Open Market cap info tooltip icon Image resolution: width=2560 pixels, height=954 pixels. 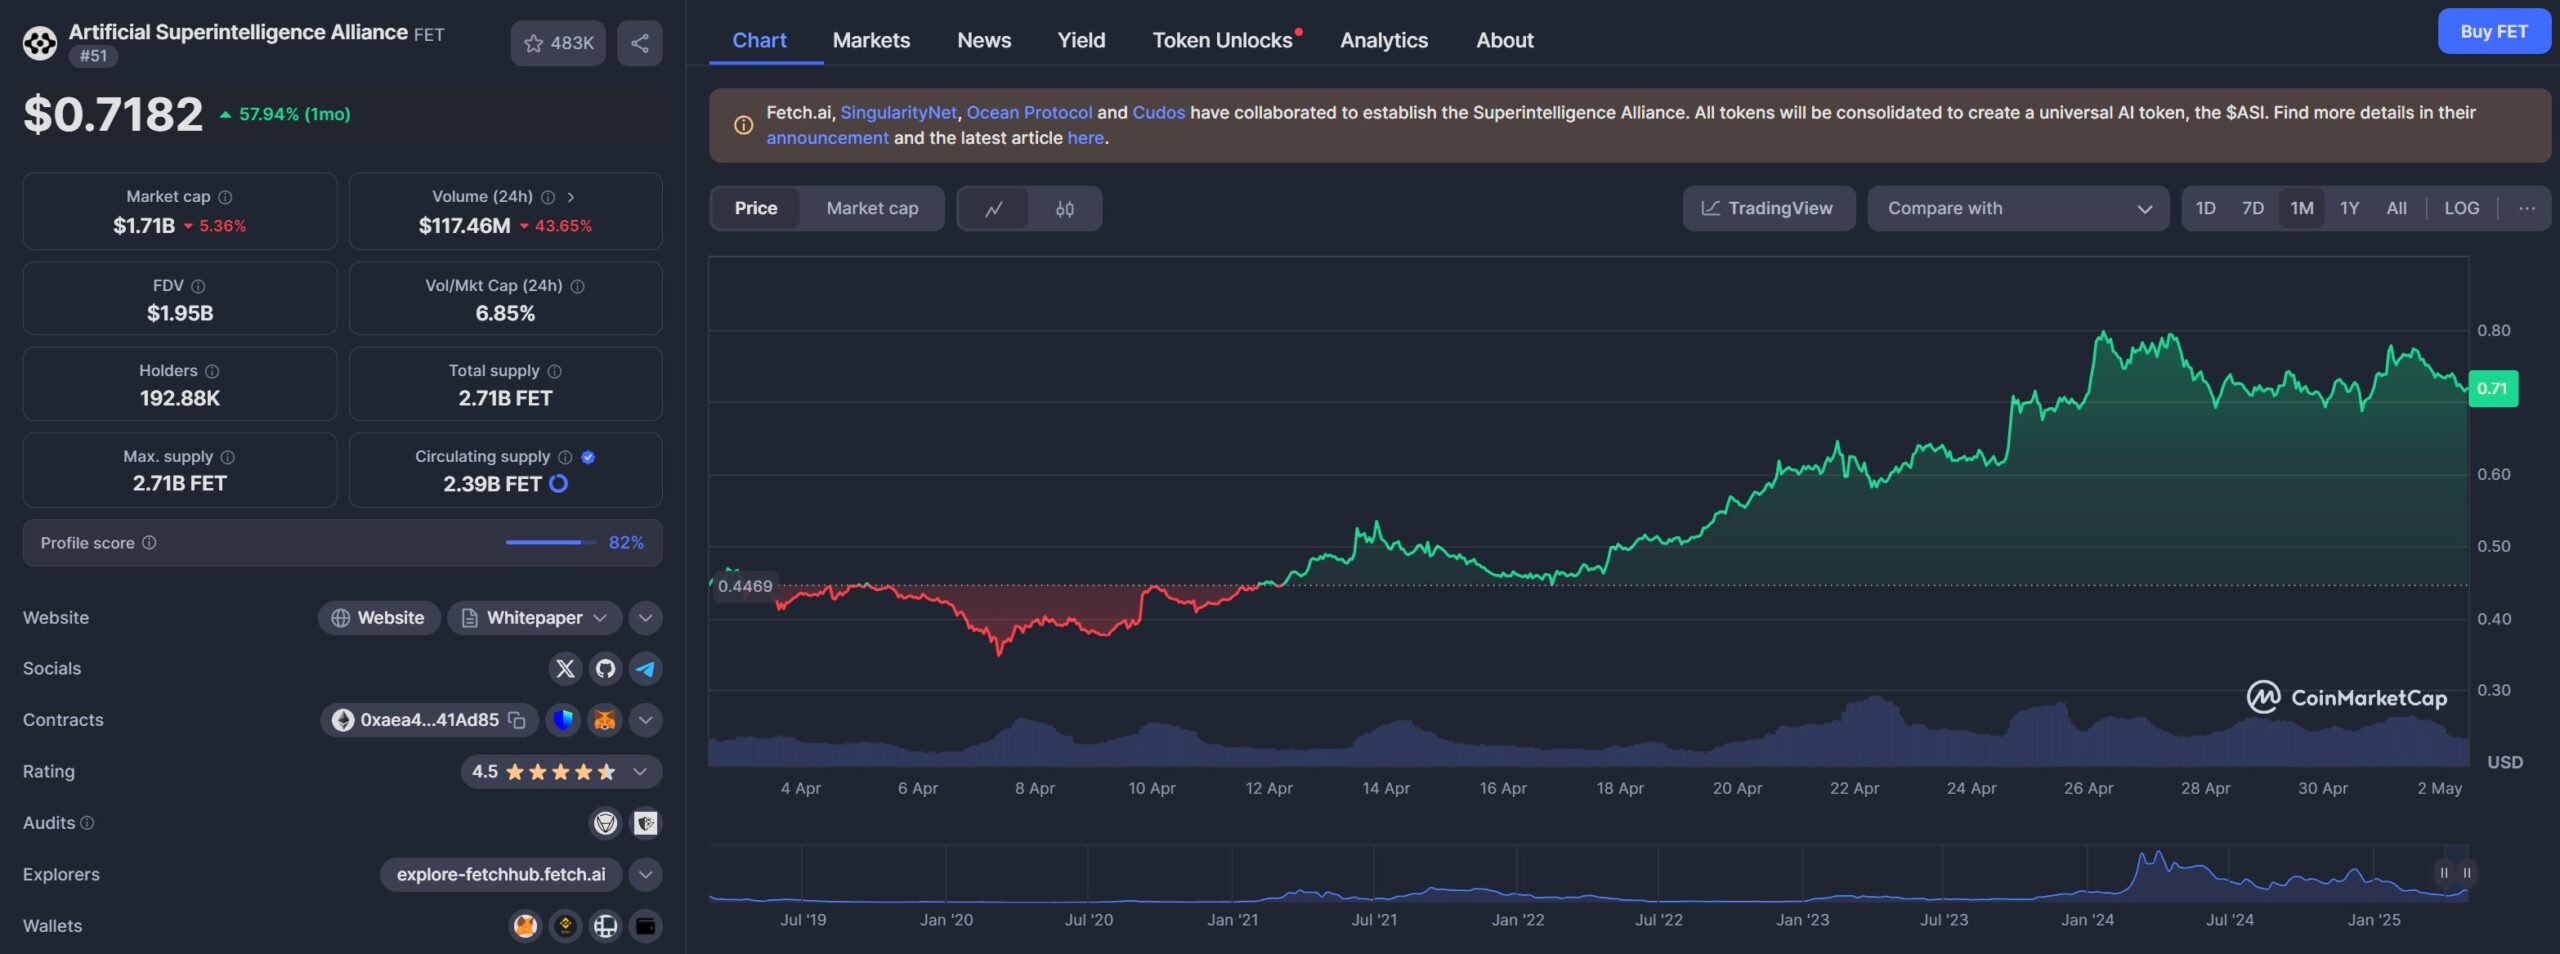point(225,197)
